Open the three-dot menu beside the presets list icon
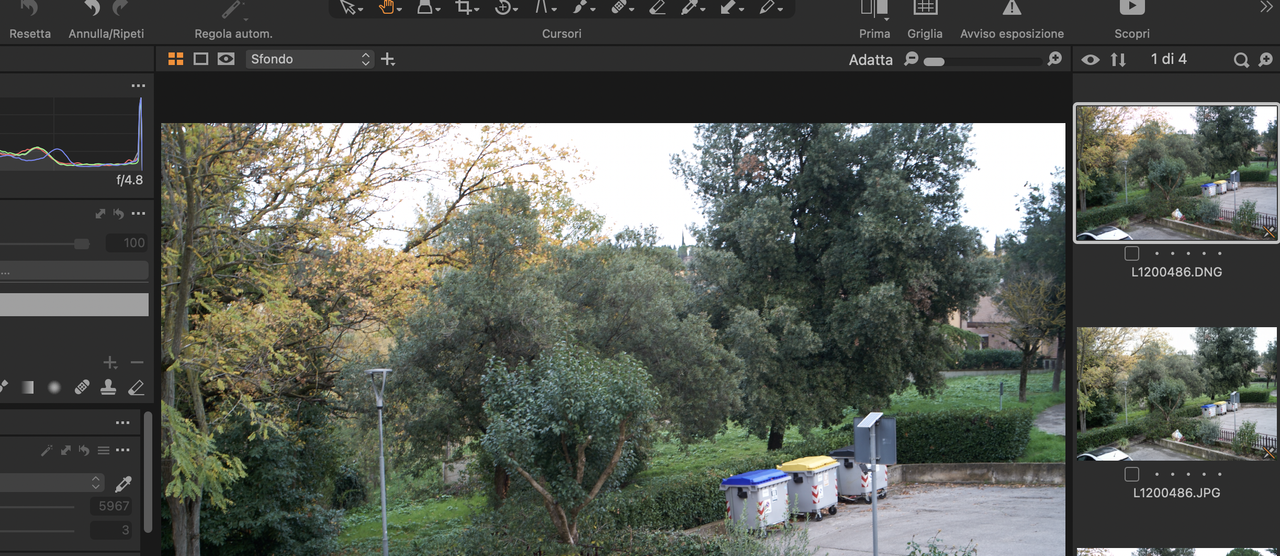Screen dimensions: 1280x556 [122, 451]
